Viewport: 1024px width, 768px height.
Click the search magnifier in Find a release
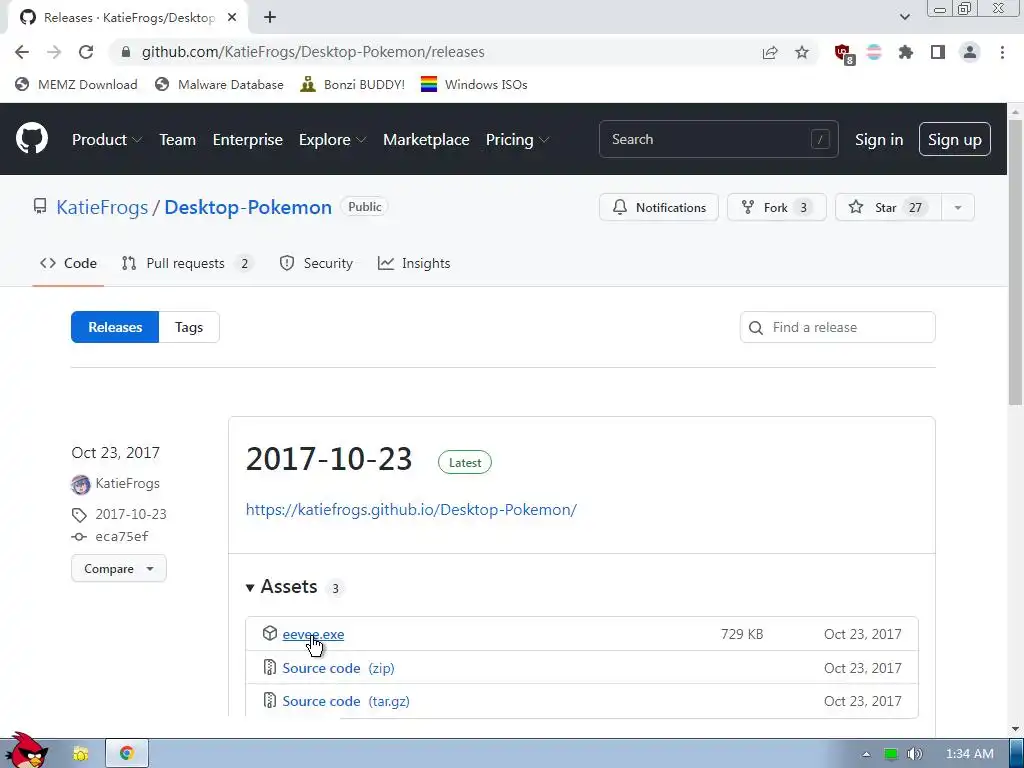click(x=756, y=327)
